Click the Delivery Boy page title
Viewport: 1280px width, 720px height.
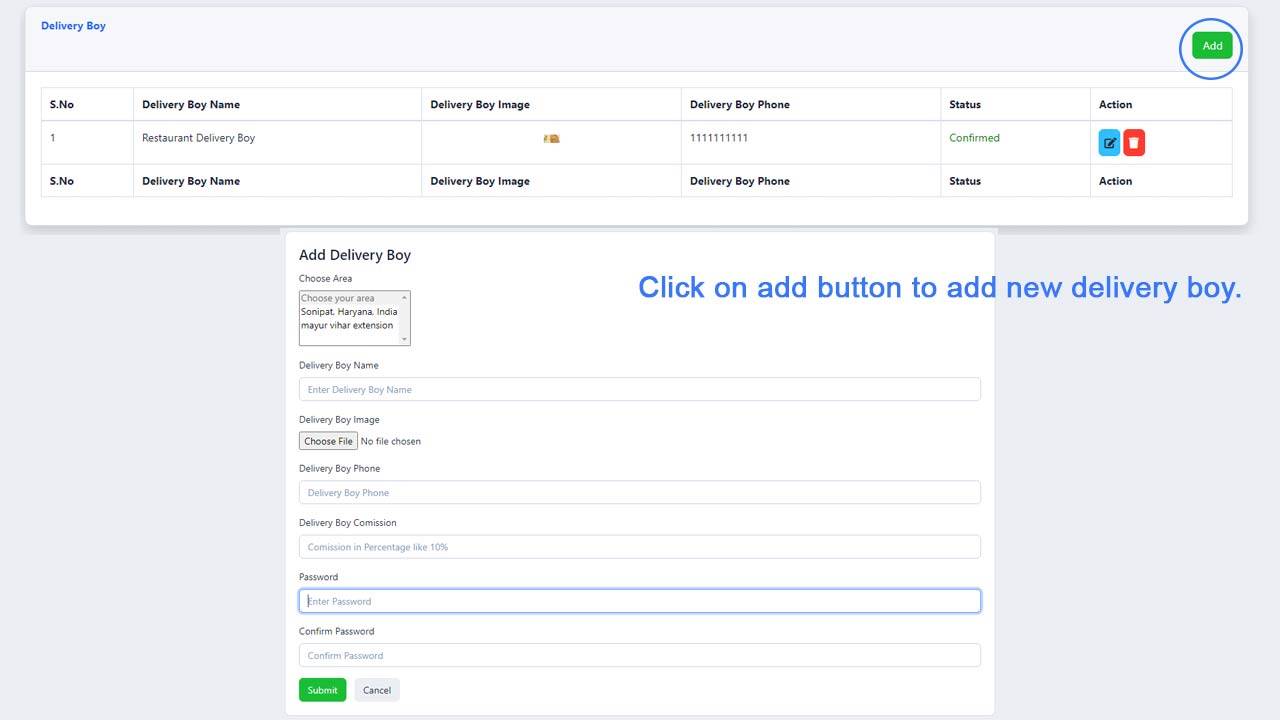pos(73,26)
